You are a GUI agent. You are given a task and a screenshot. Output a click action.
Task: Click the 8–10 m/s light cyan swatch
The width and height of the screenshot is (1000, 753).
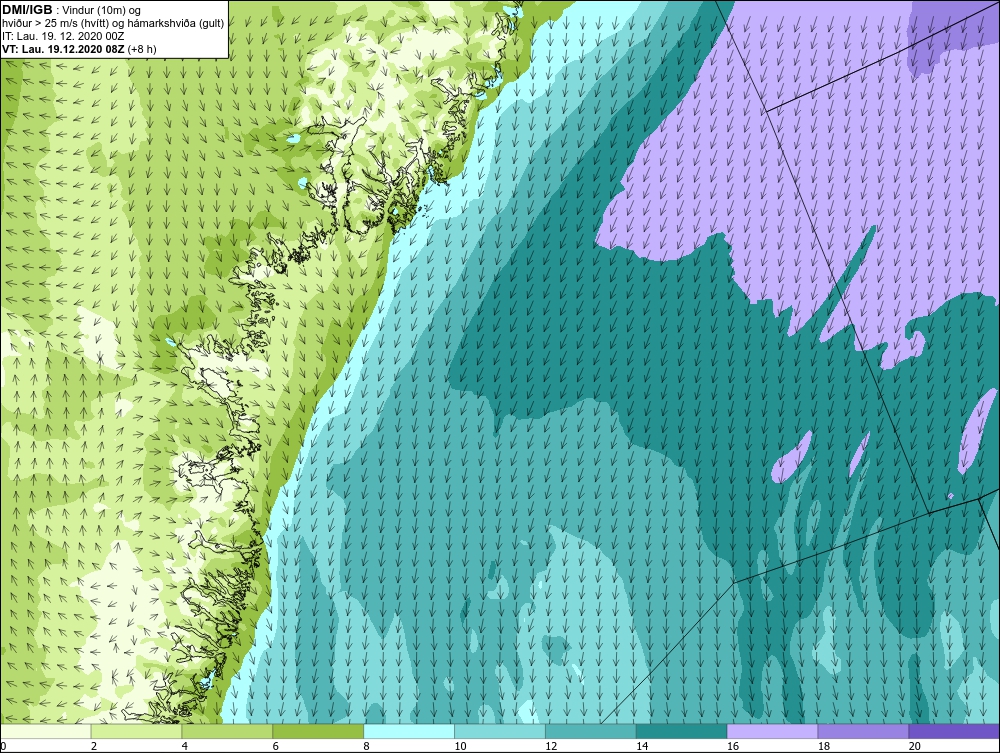(x=409, y=731)
